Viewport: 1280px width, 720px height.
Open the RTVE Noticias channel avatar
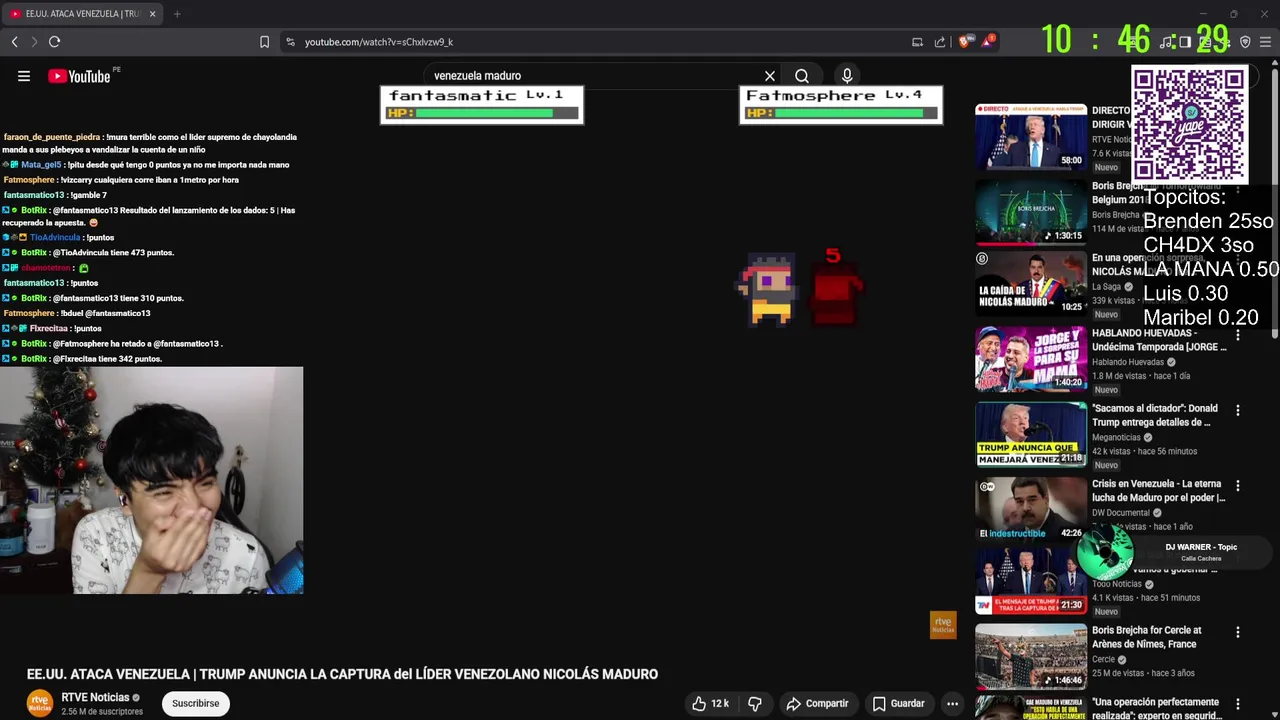coord(39,704)
